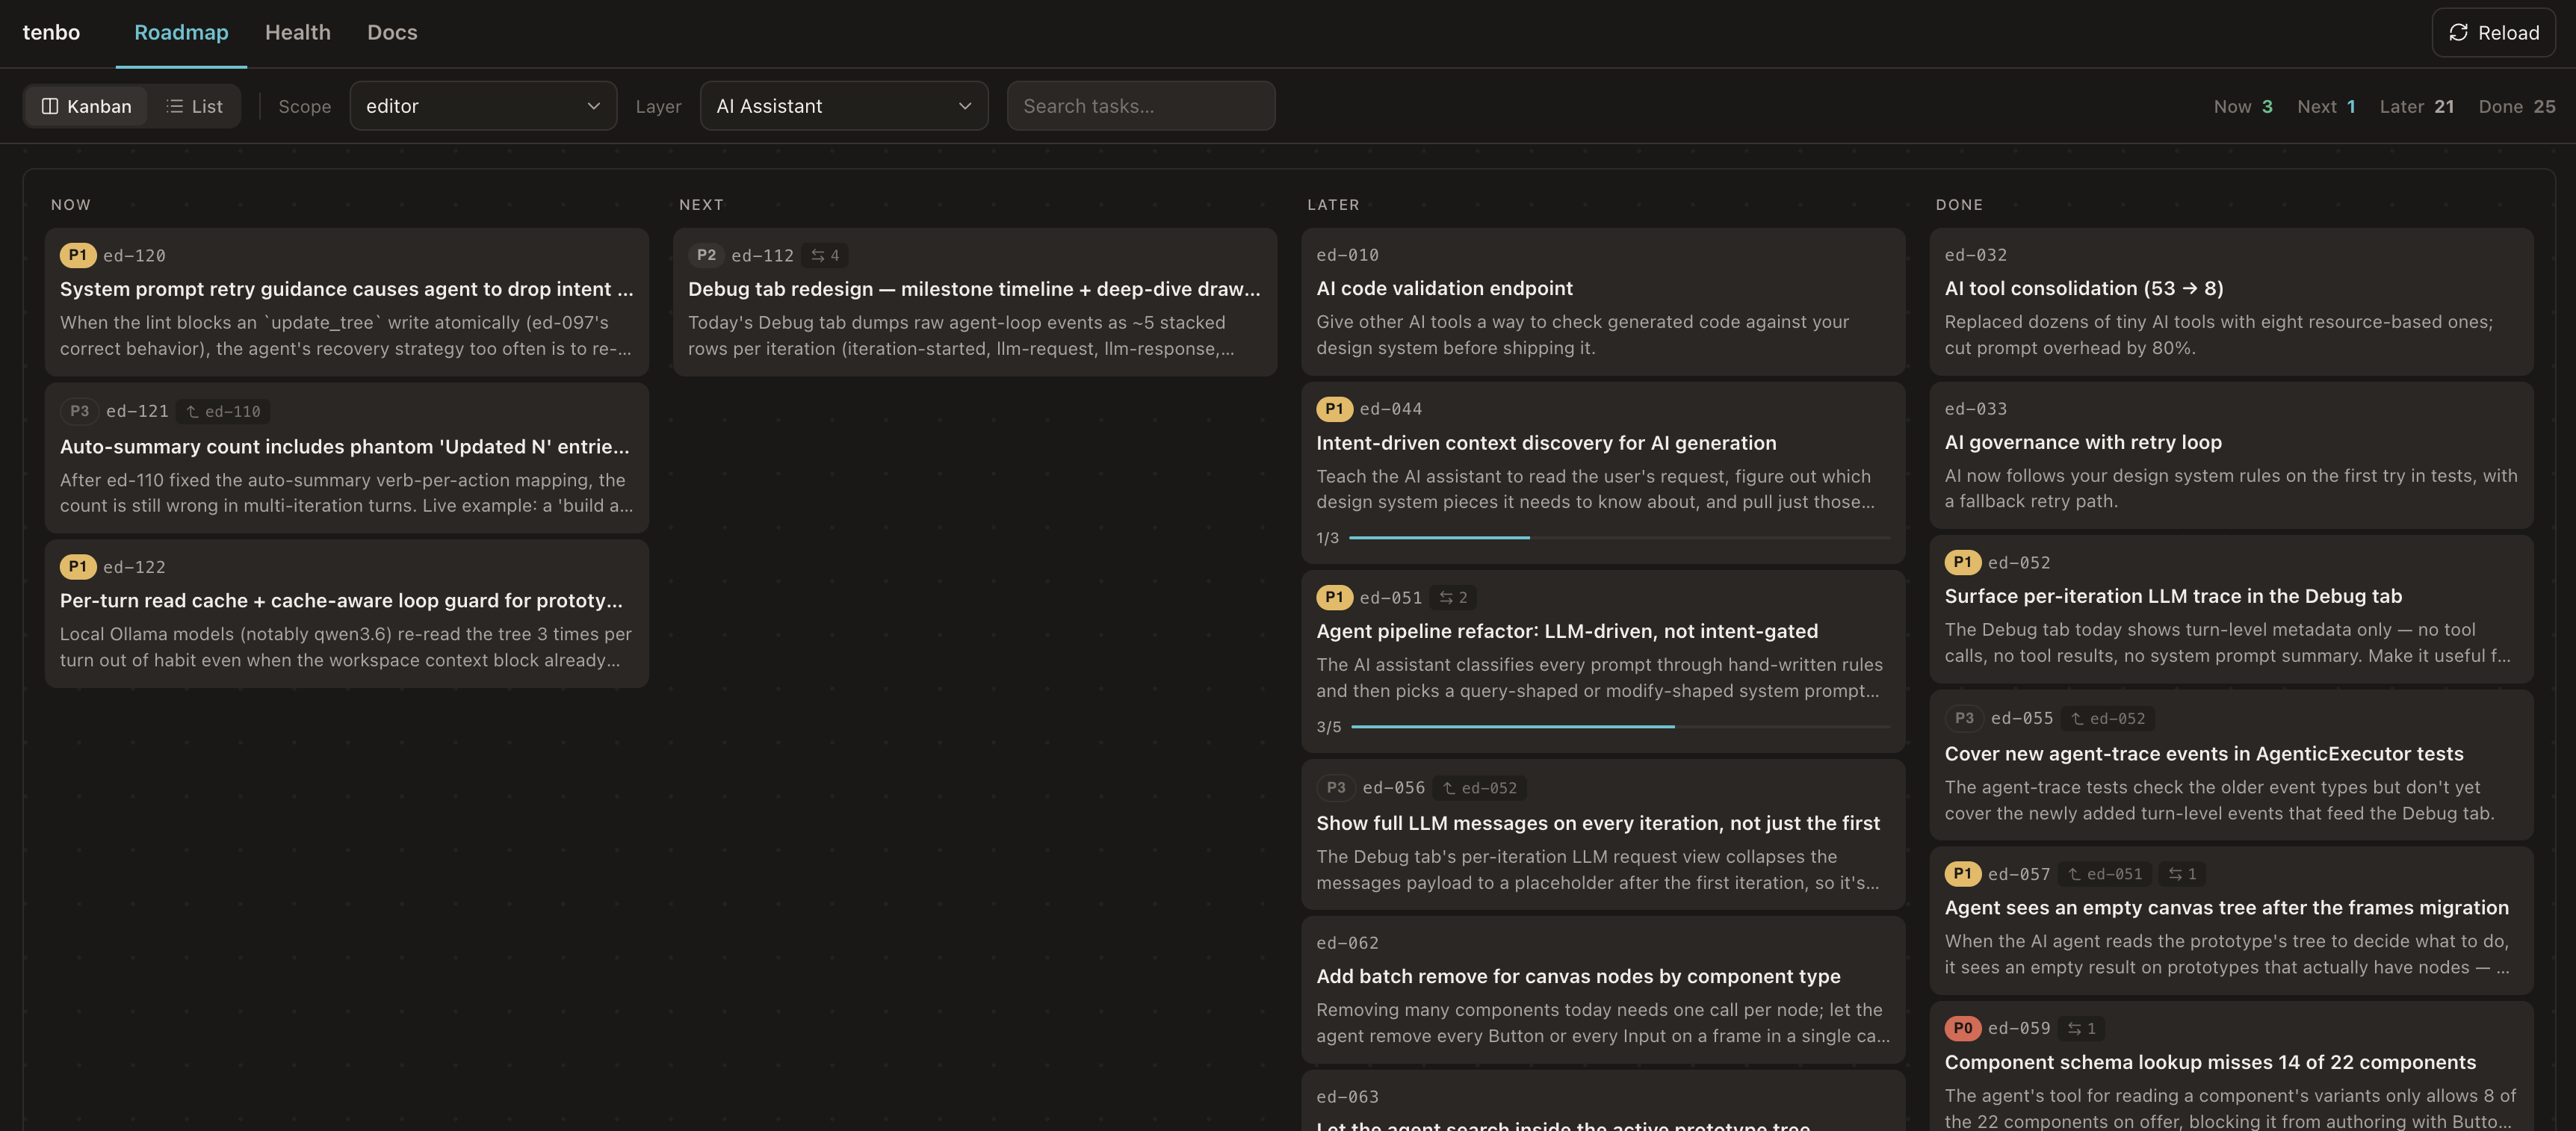This screenshot has width=2576, height=1131.
Task: Click the NOW column header
Action: coord(71,204)
